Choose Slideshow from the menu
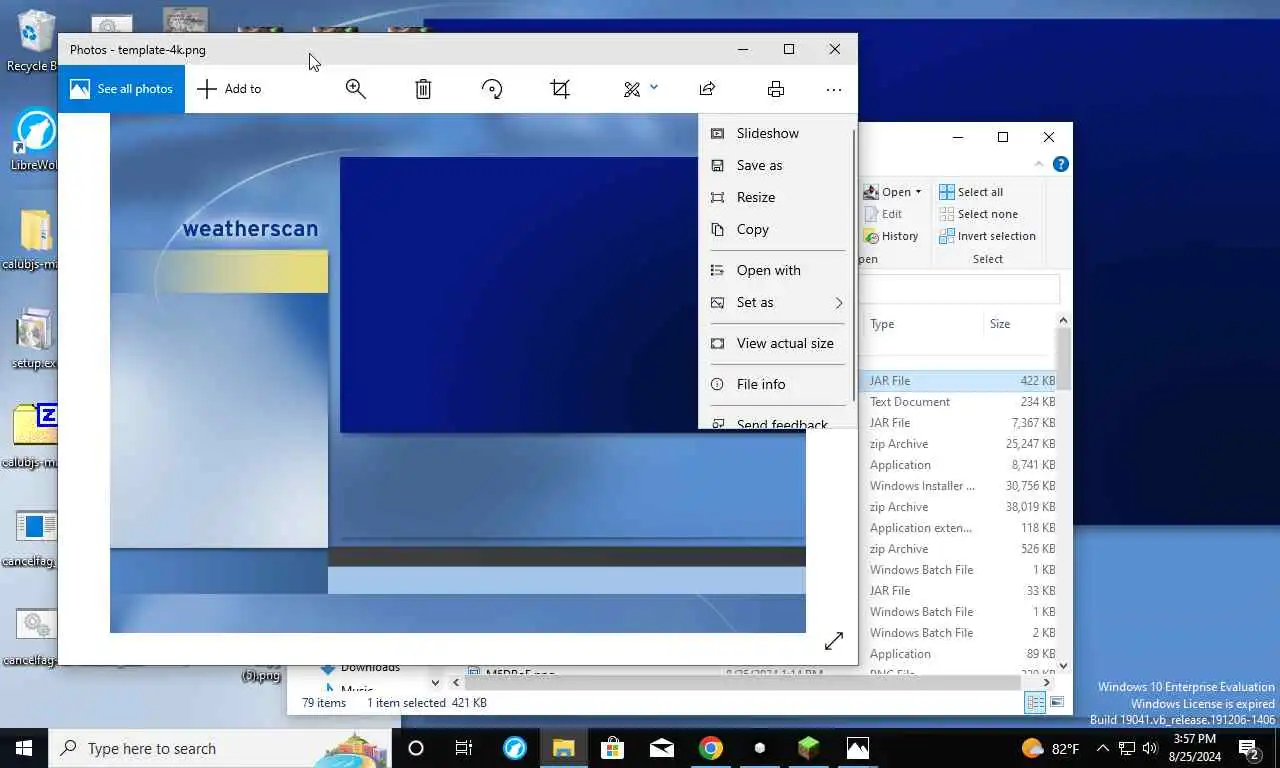Image resolution: width=1280 pixels, height=768 pixels. coord(776,133)
